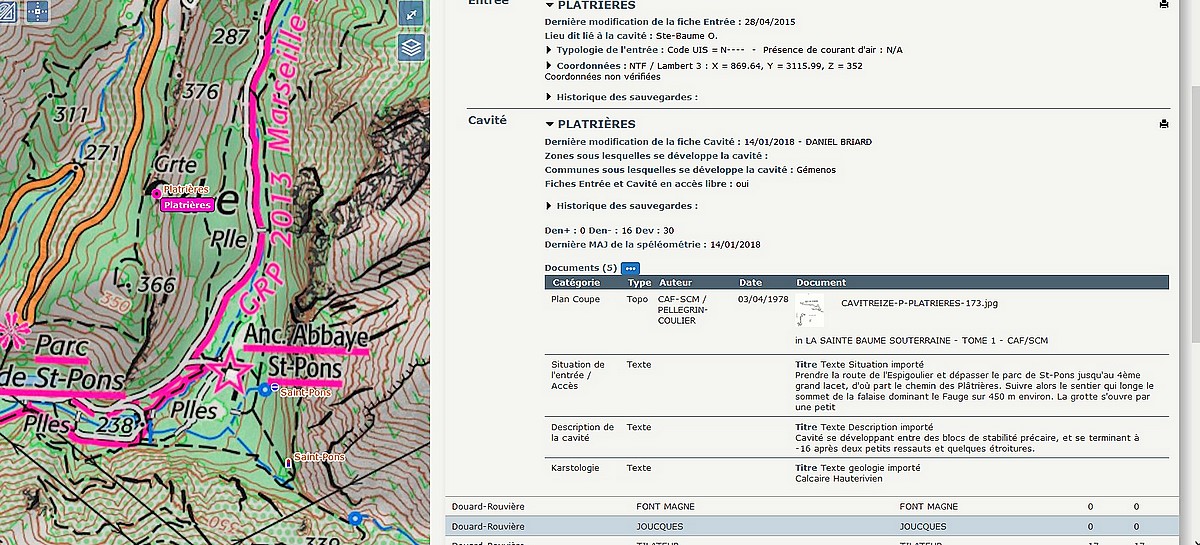Expand Cavité Historique des sauvegardes
Image resolution: width=1200 pixels, height=545 pixels.
click(549, 206)
